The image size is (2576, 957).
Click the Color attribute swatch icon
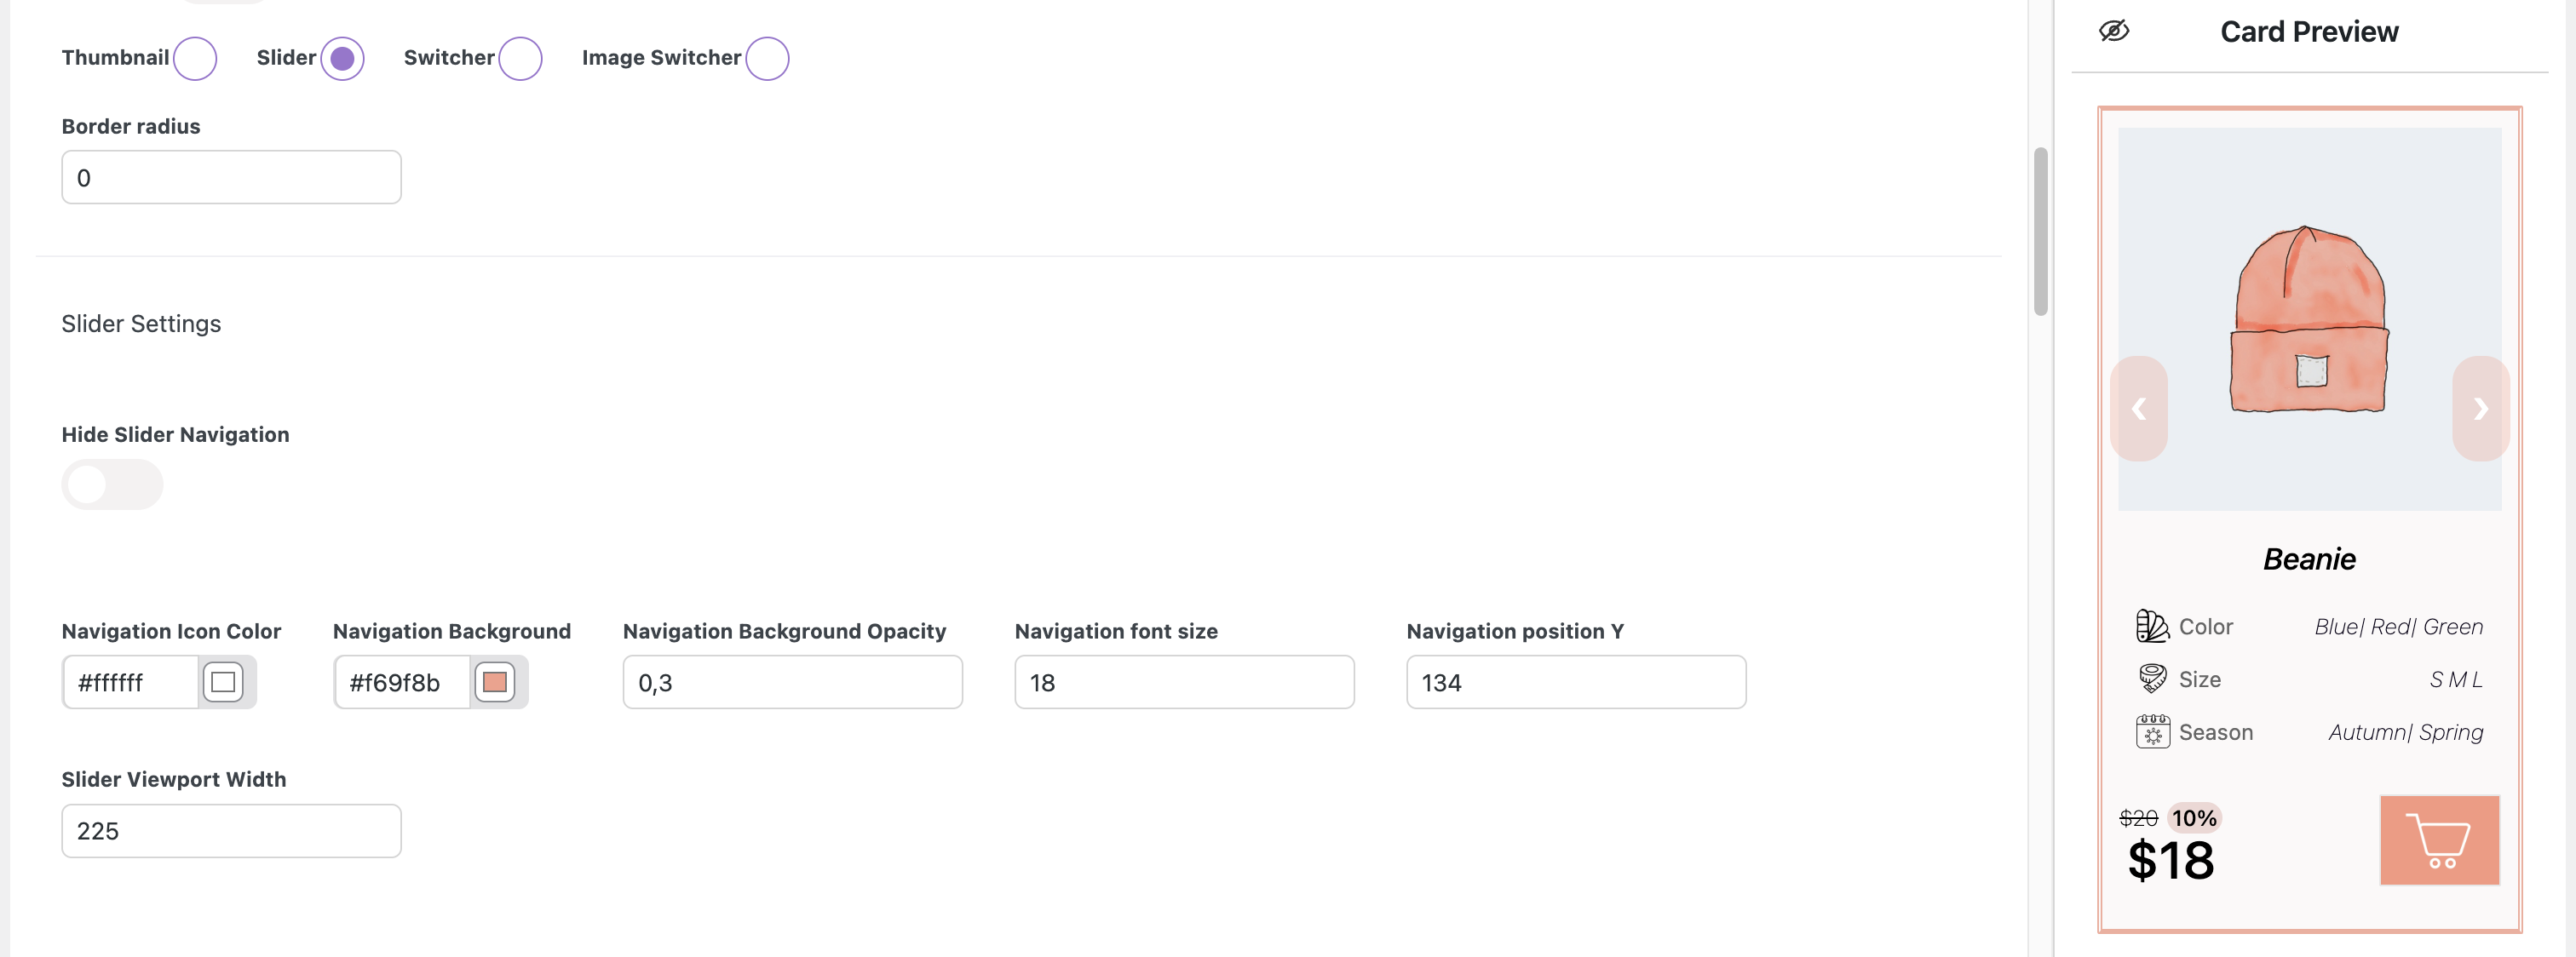2152,626
